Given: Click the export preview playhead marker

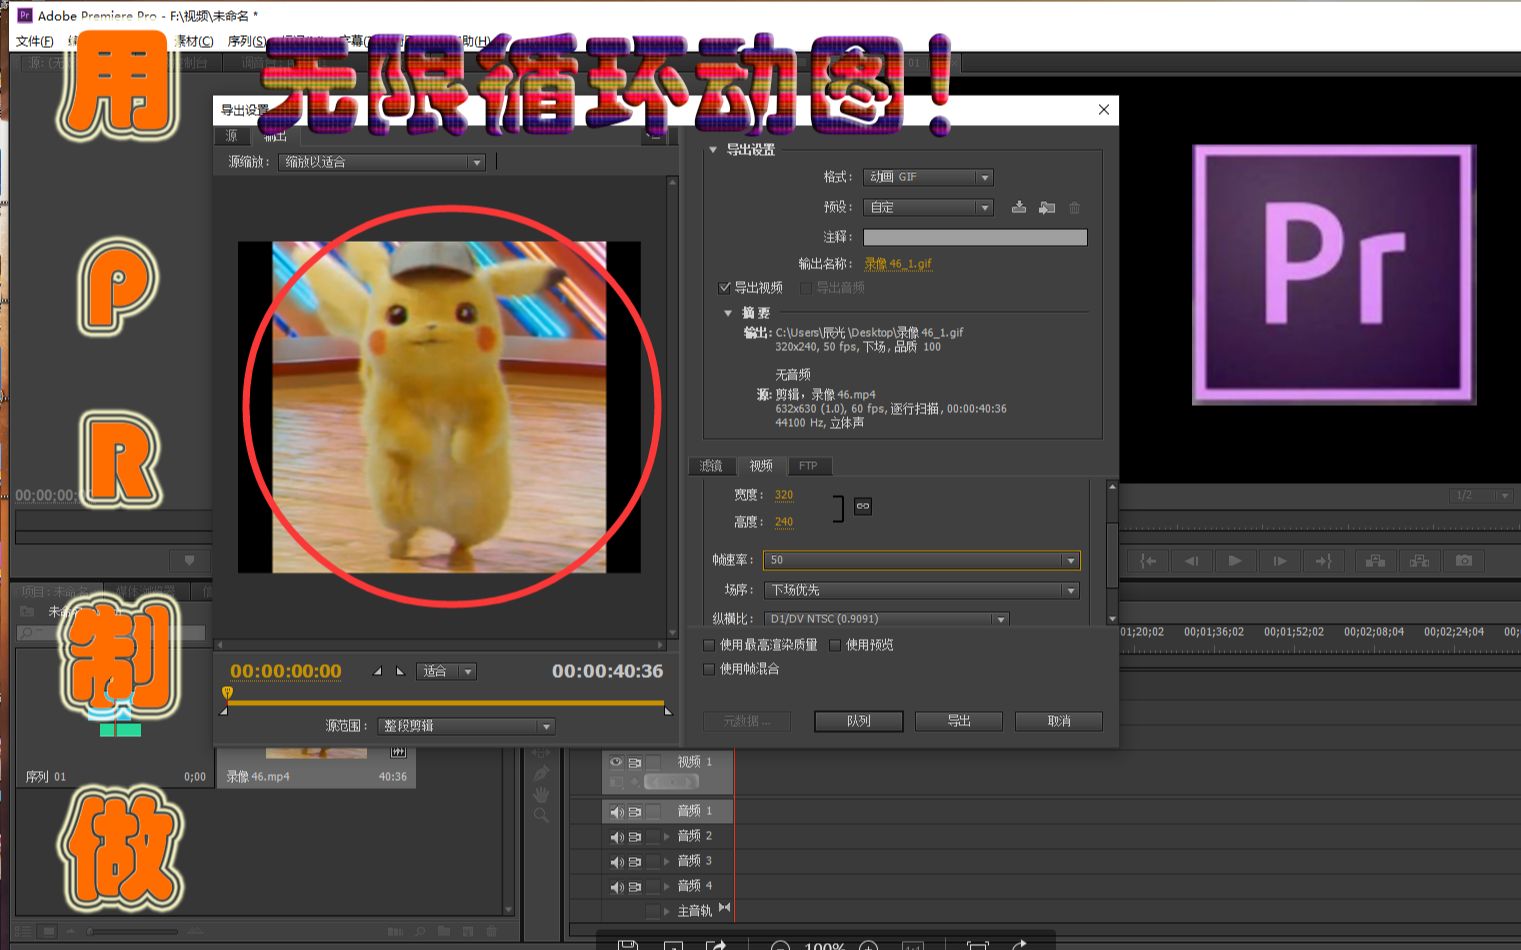Looking at the screenshot, I should pos(227,692).
